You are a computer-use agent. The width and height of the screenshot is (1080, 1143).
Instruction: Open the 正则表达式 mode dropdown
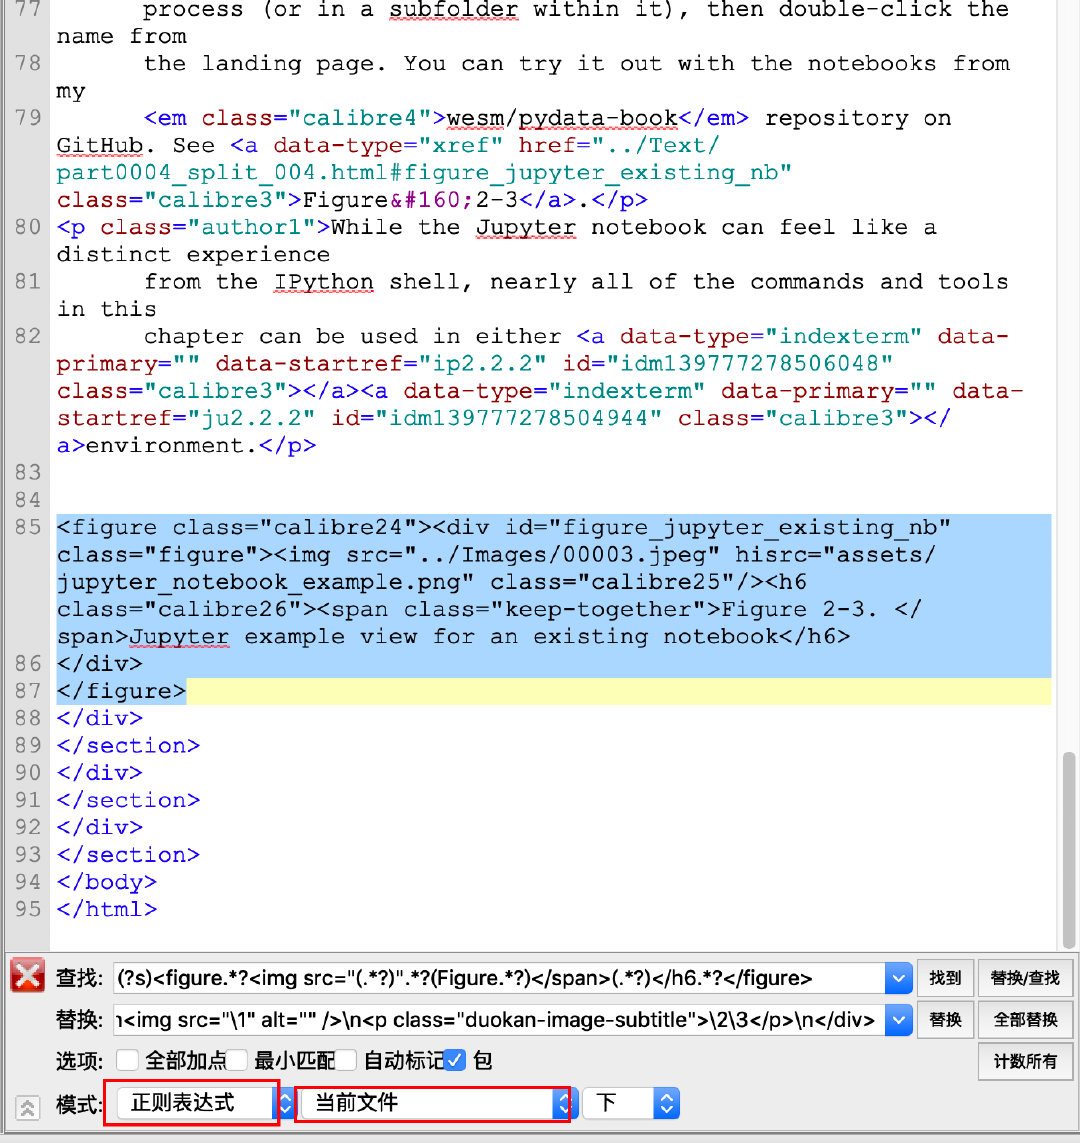pos(205,1103)
